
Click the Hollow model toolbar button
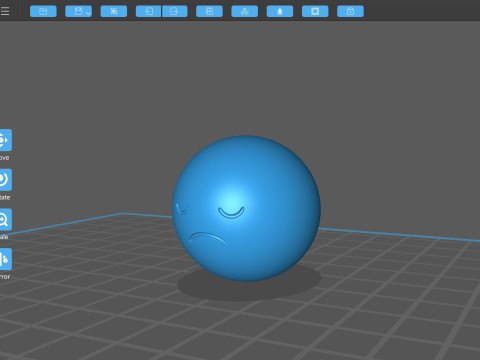pos(280,11)
